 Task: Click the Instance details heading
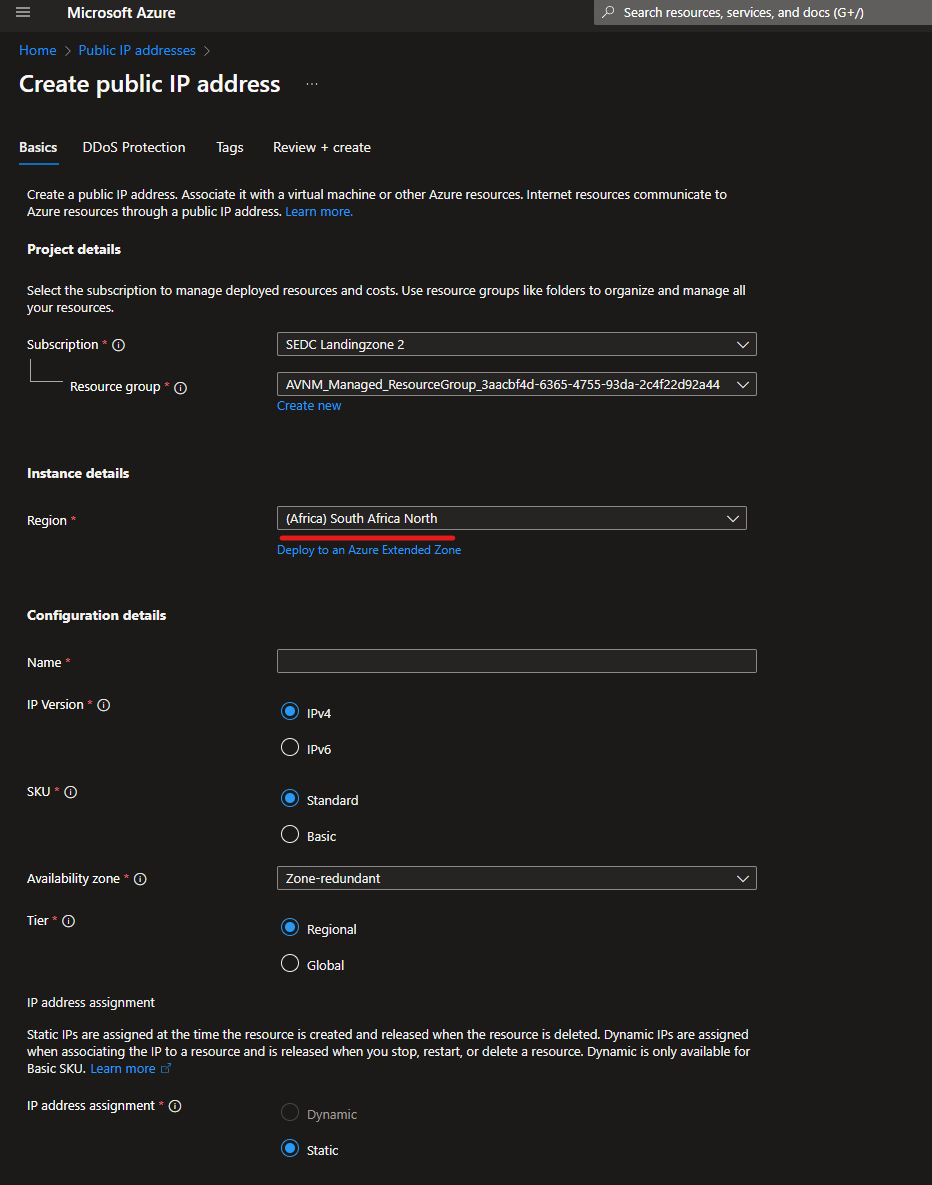click(x=78, y=473)
